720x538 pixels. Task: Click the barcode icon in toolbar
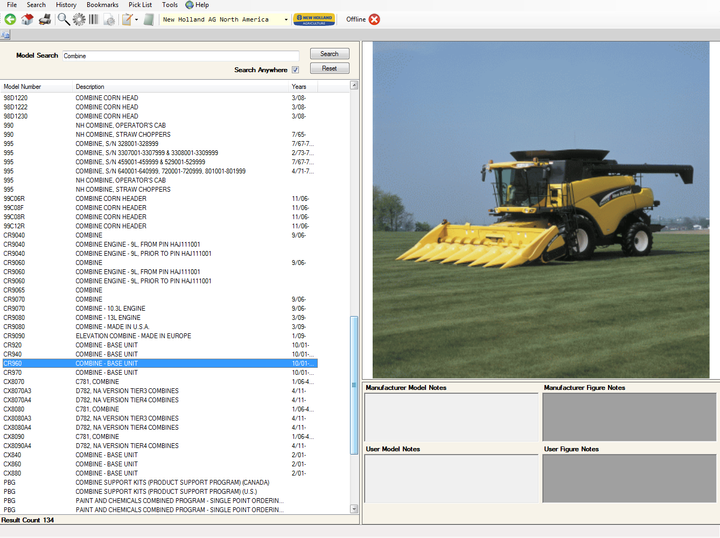[94, 19]
